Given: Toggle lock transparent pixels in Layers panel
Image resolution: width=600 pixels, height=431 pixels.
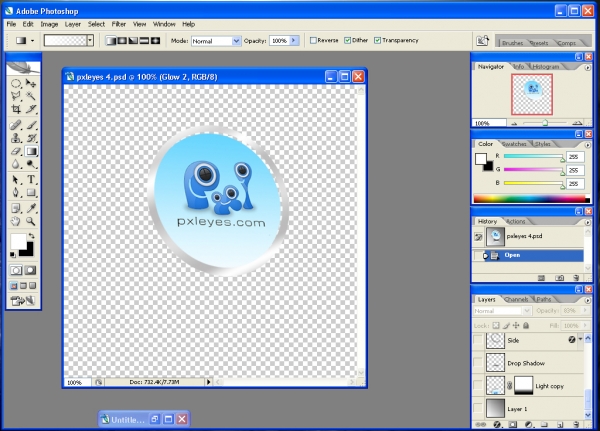Looking at the screenshot, I should click(x=496, y=325).
